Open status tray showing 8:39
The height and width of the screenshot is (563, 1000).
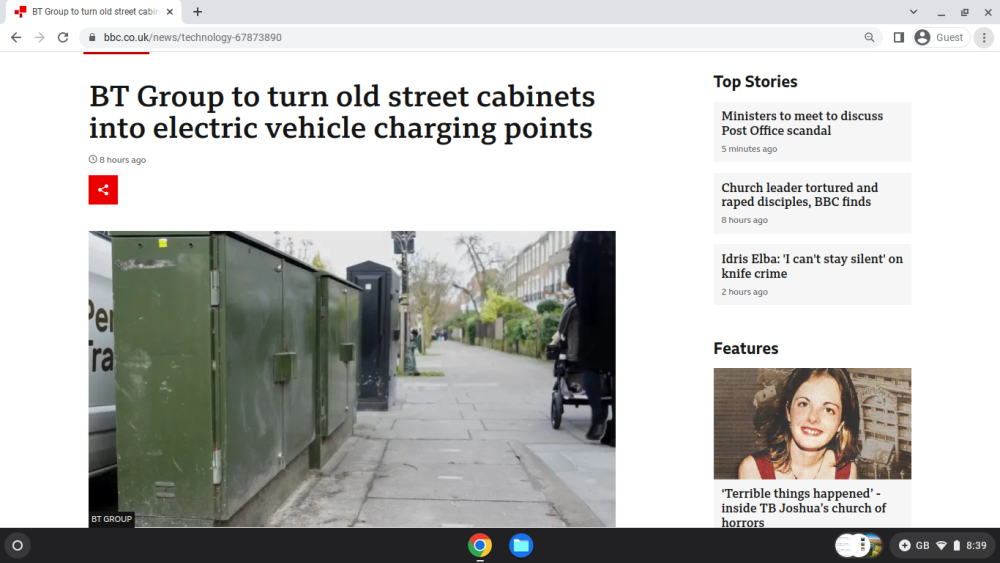click(945, 545)
